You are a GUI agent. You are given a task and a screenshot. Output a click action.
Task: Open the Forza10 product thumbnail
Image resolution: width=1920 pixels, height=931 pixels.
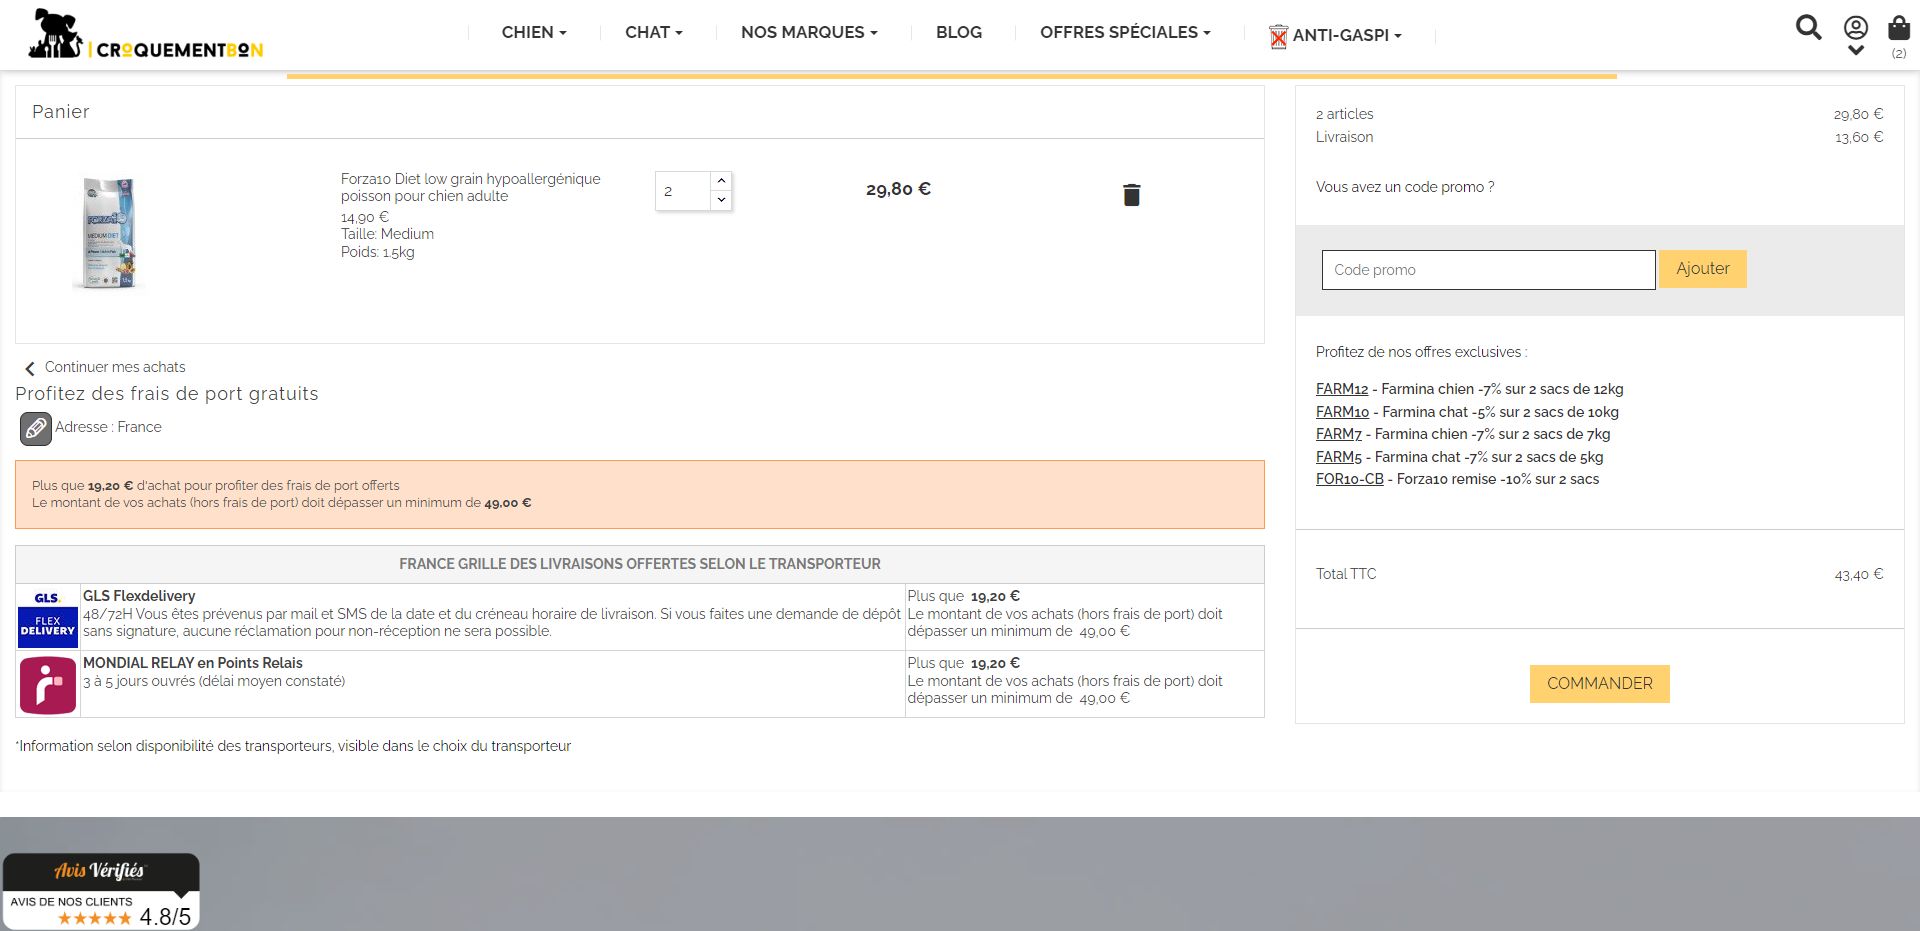[x=109, y=233]
